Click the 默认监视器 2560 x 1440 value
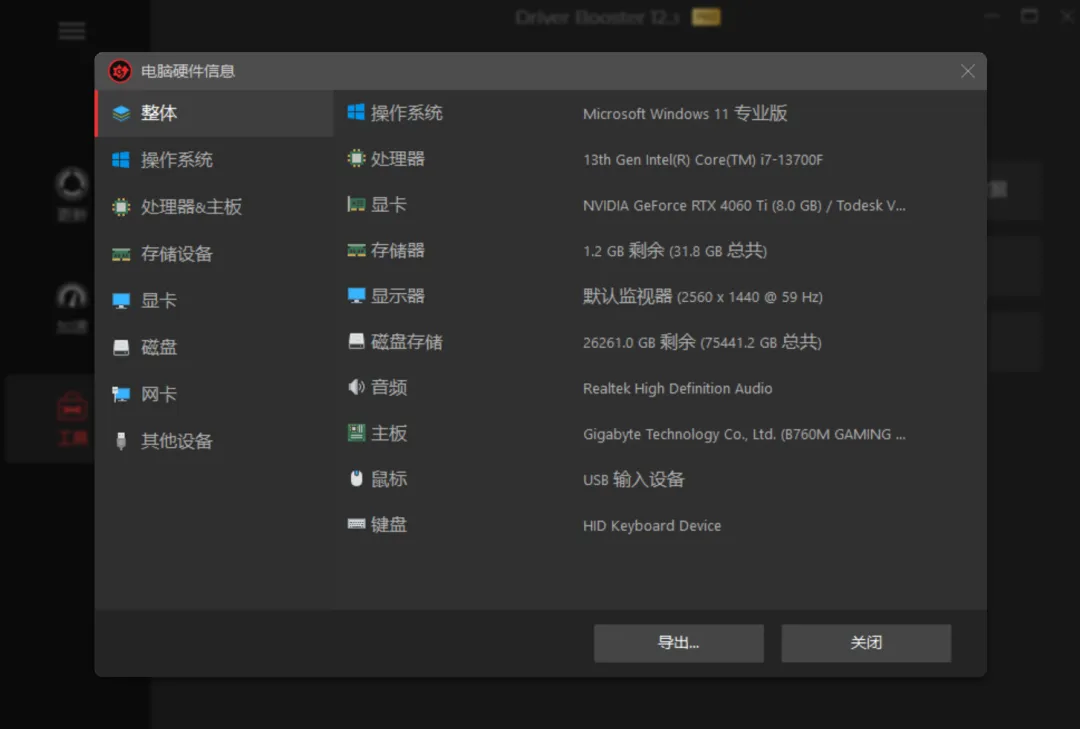The height and width of the screenshot is (729, 1080). [x=703, y=297]
